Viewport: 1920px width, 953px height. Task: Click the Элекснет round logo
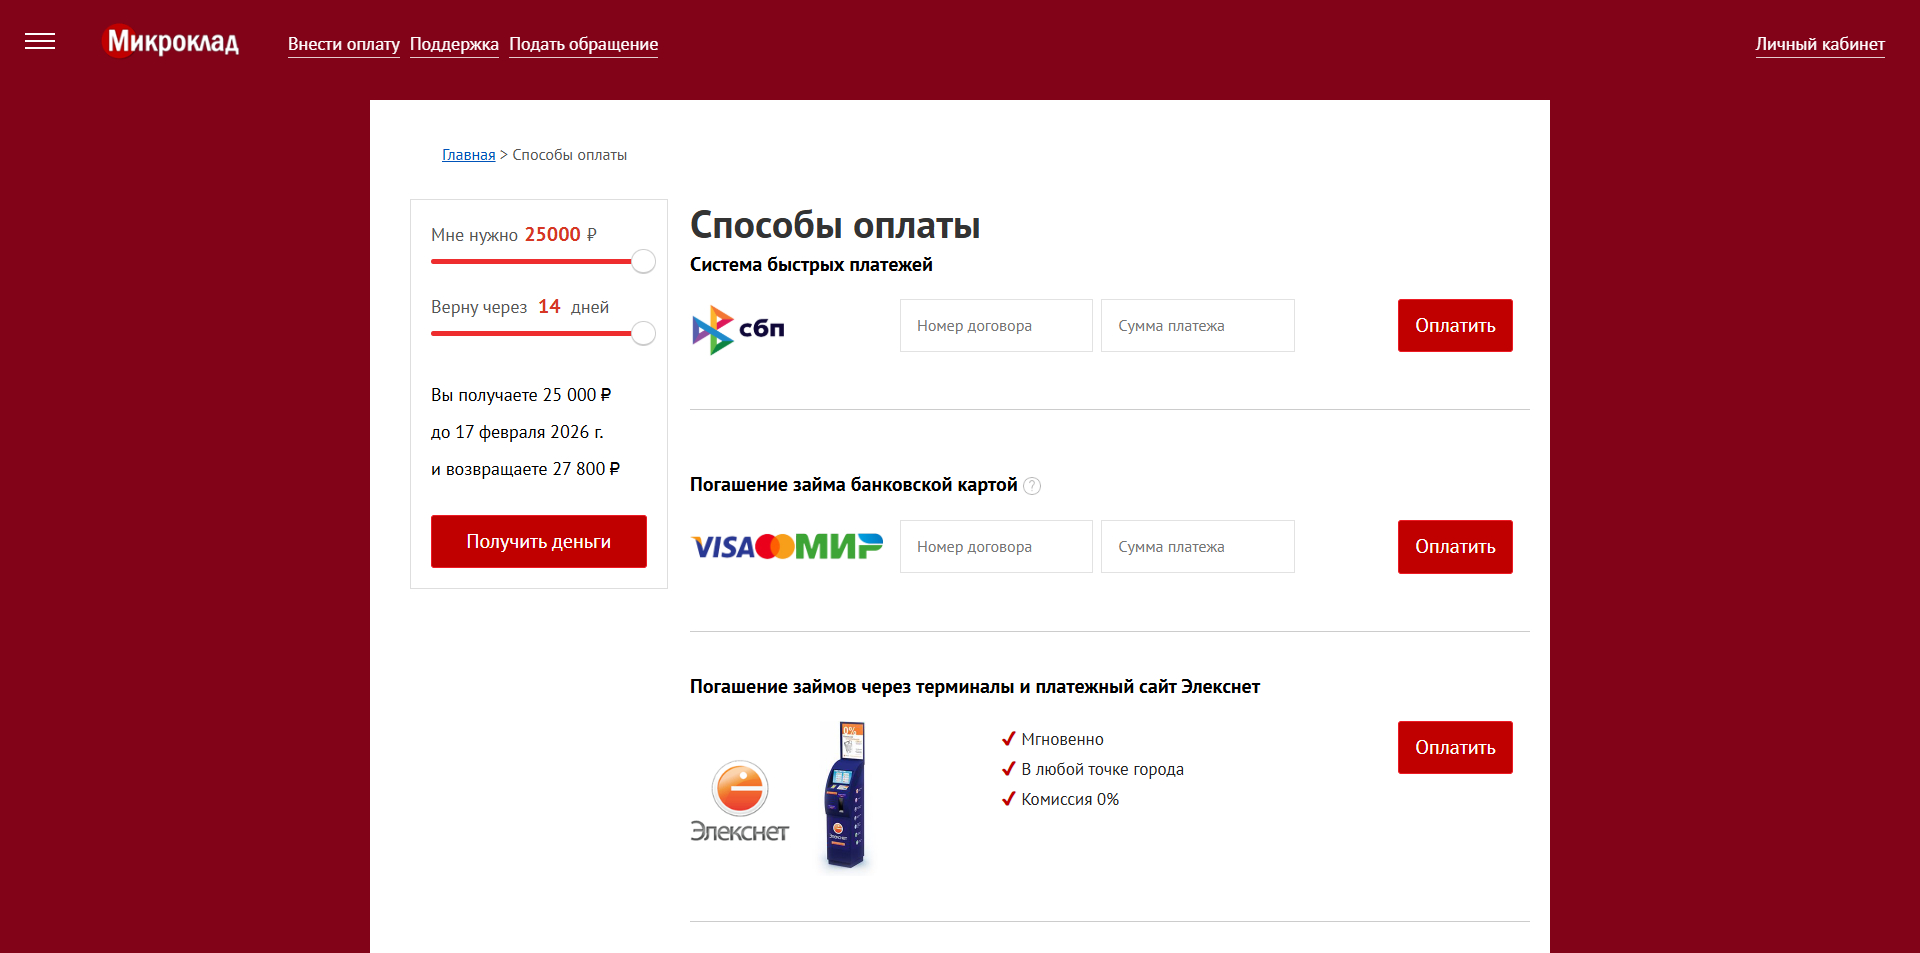pyautogui.click(x=739, y=787)
